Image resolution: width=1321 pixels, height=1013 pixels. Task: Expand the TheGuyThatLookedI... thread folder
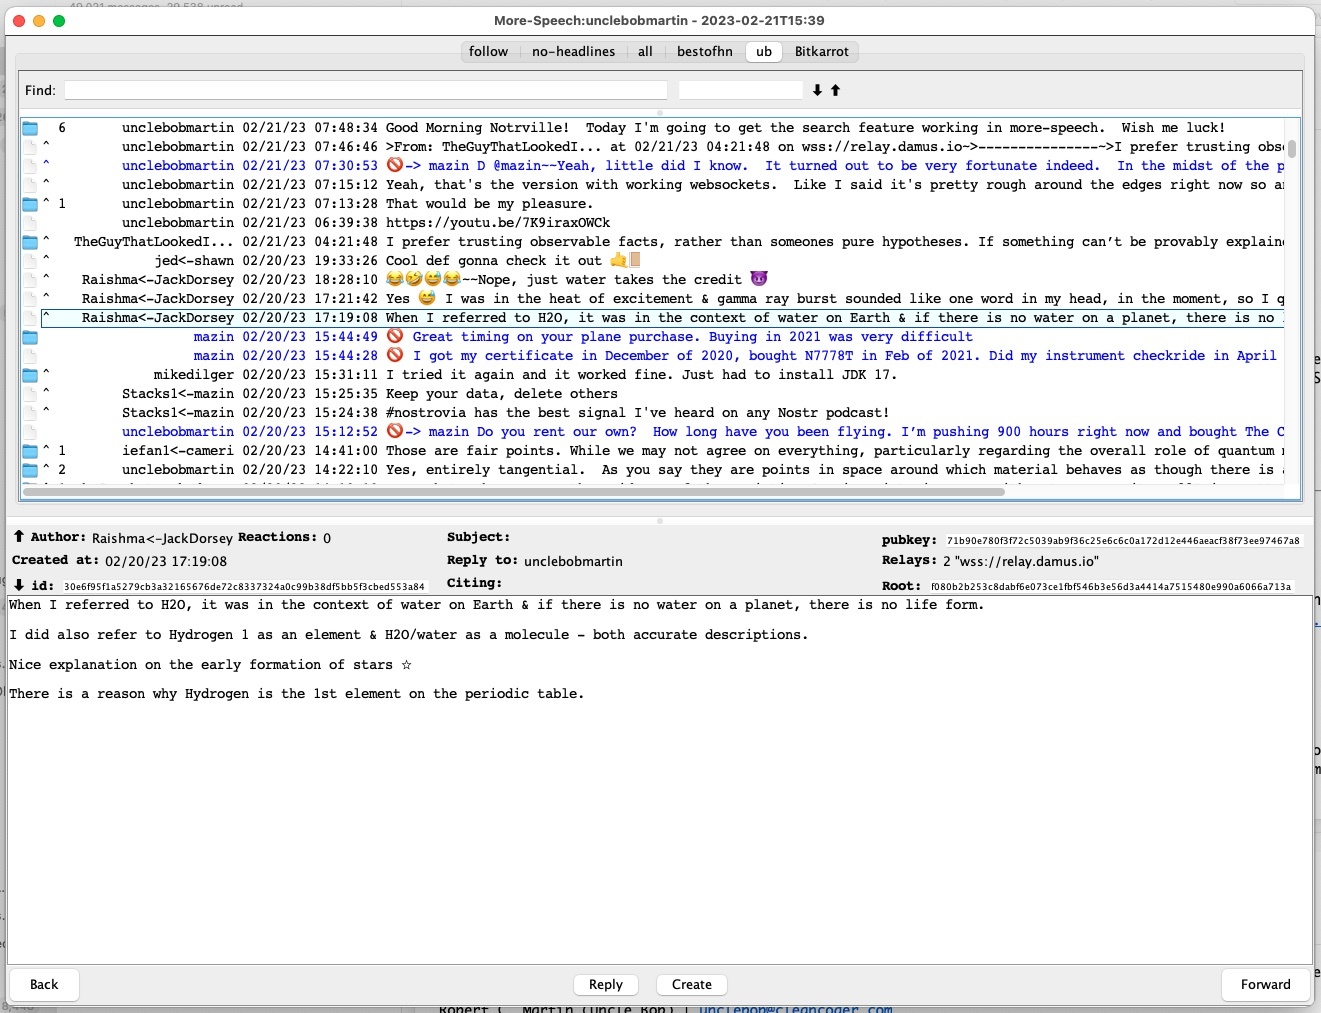point(30,242)
